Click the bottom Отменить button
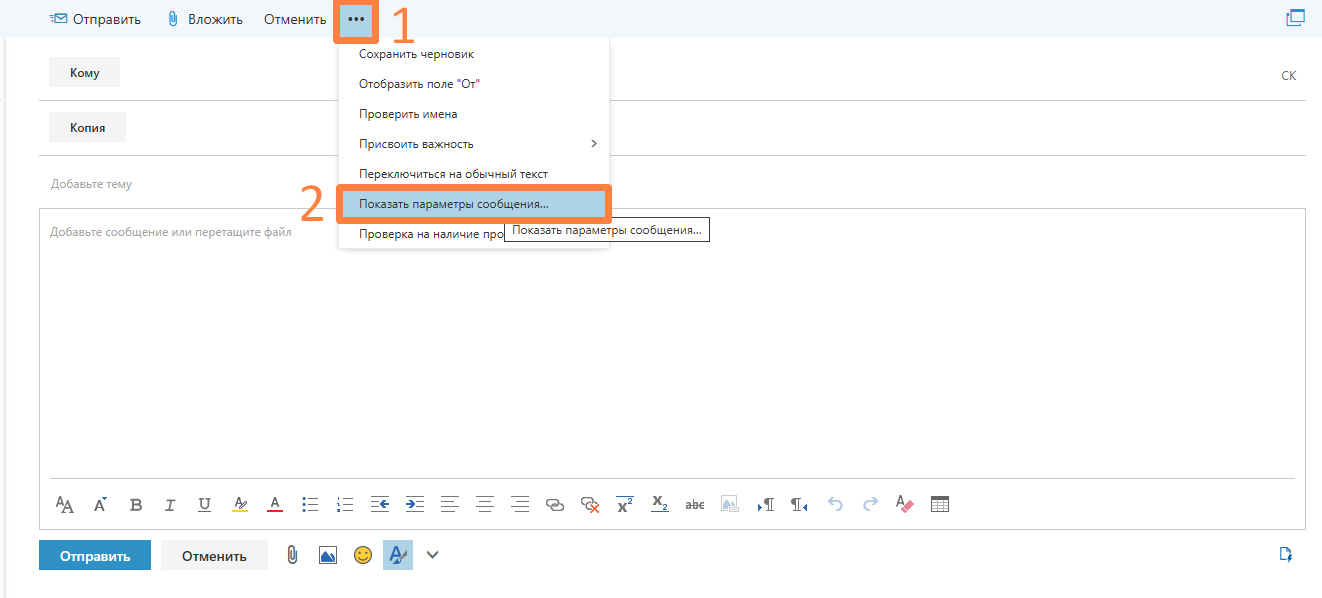This screenshot has height=598, width=1322. tap(214, 555)
